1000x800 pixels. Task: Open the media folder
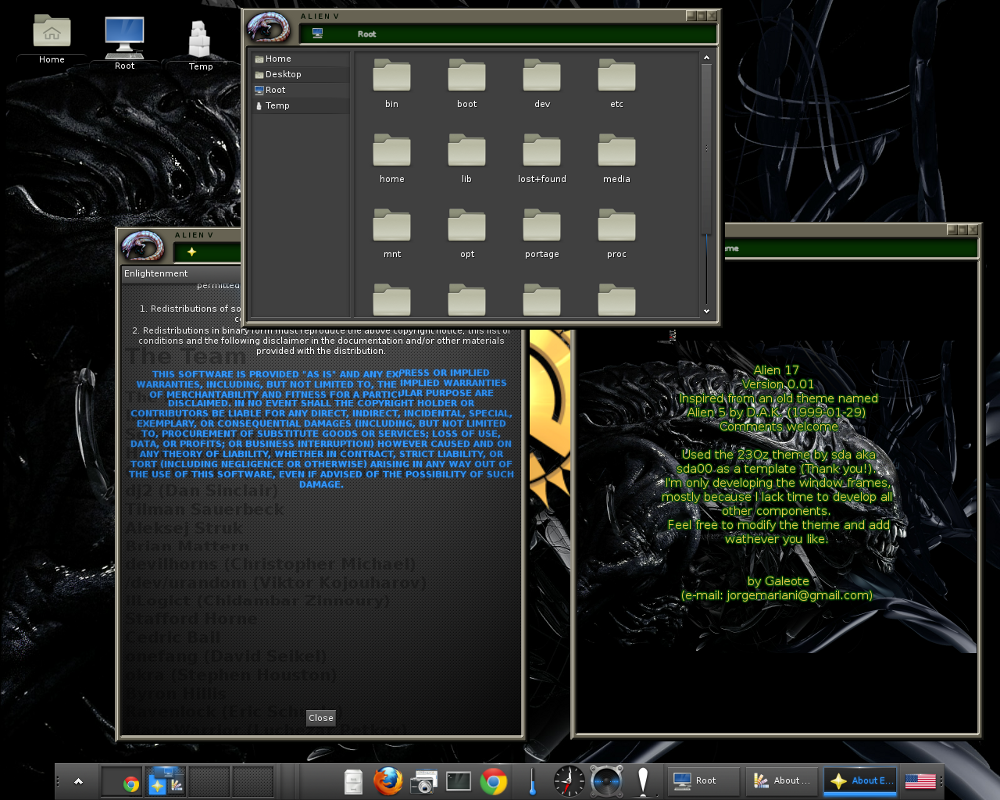[x=617, y=158]
